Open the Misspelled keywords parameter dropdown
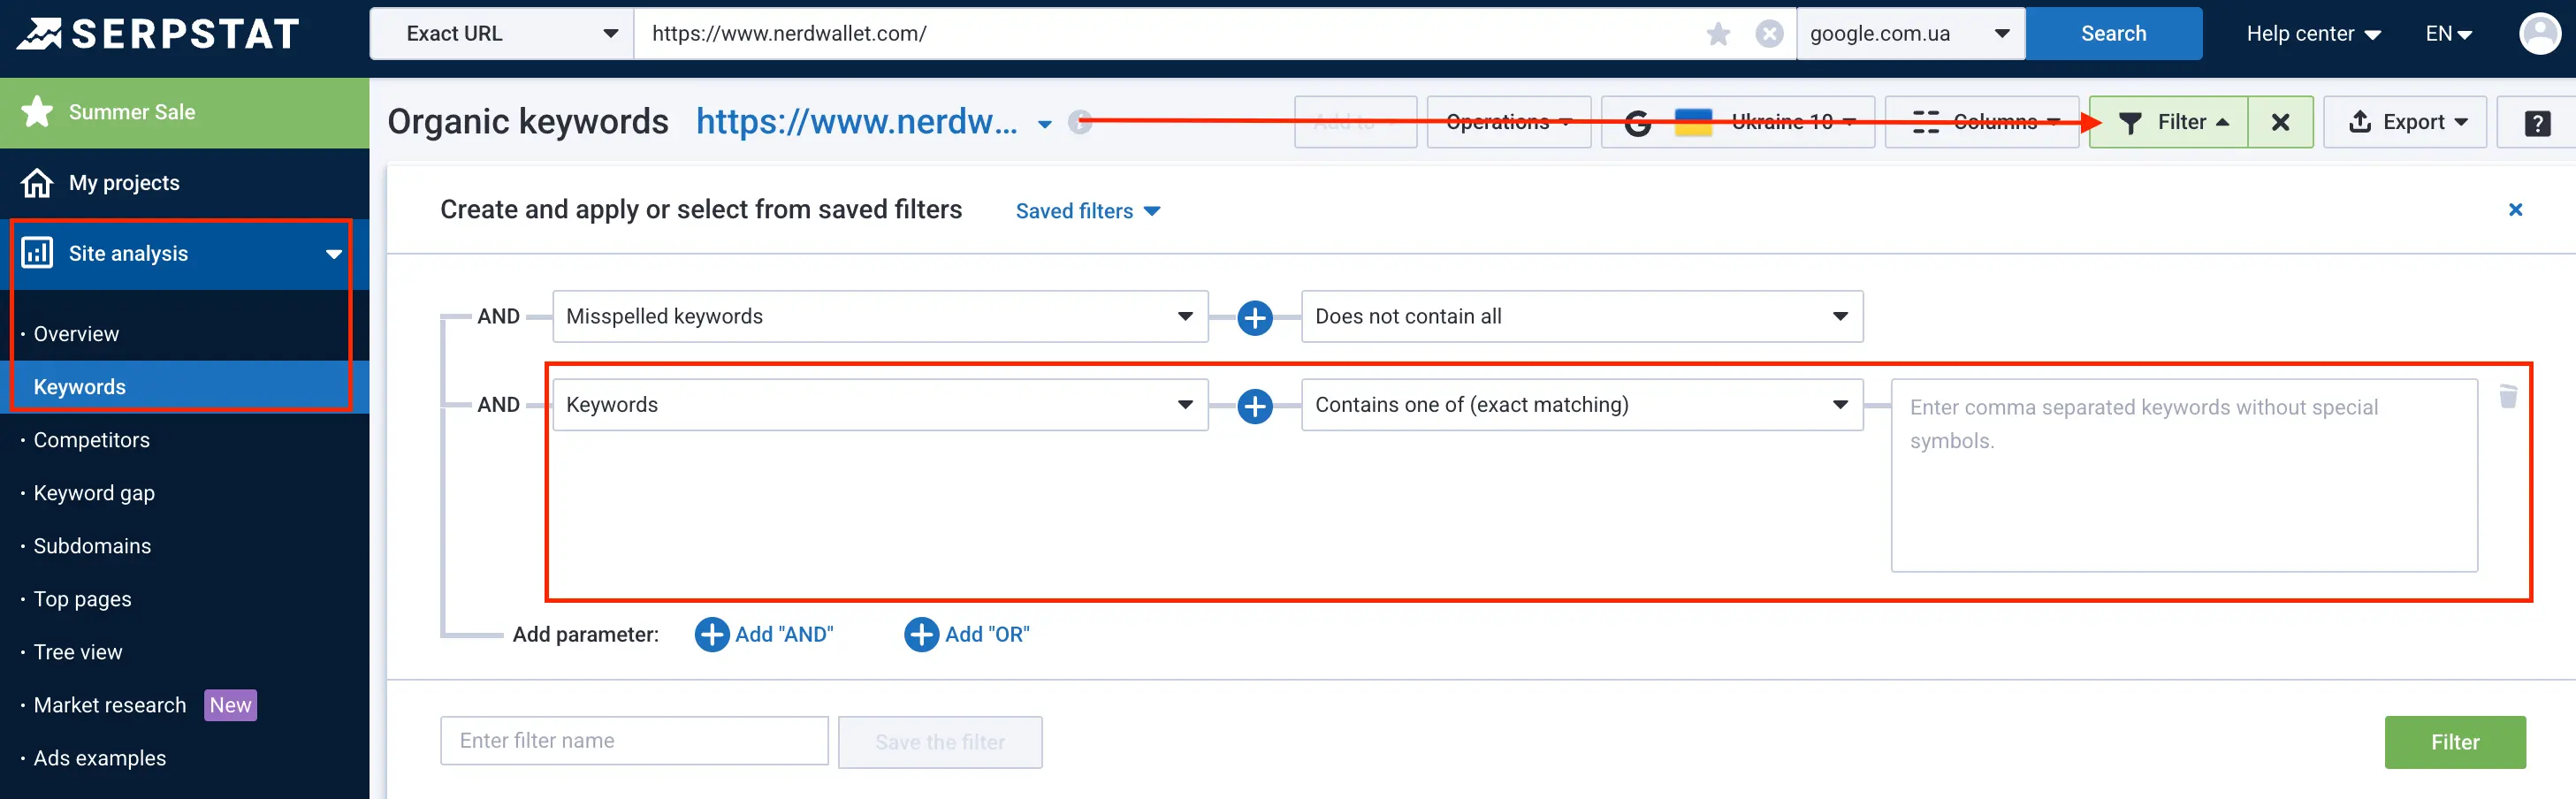This screenshot has width=2576, height=799. tap(880, 317)
